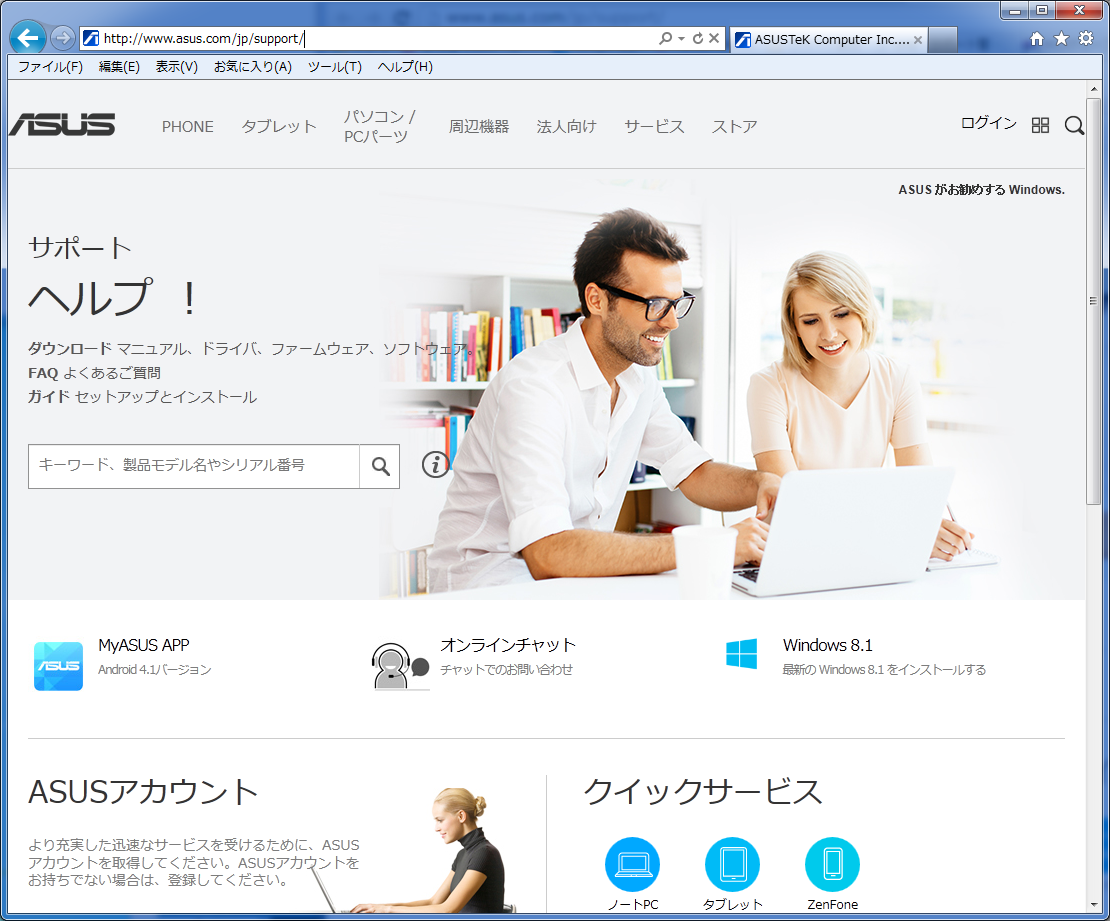Open the ストア navigation item
This screenshot has height=921, width=1110.
[x=734, y=127]
